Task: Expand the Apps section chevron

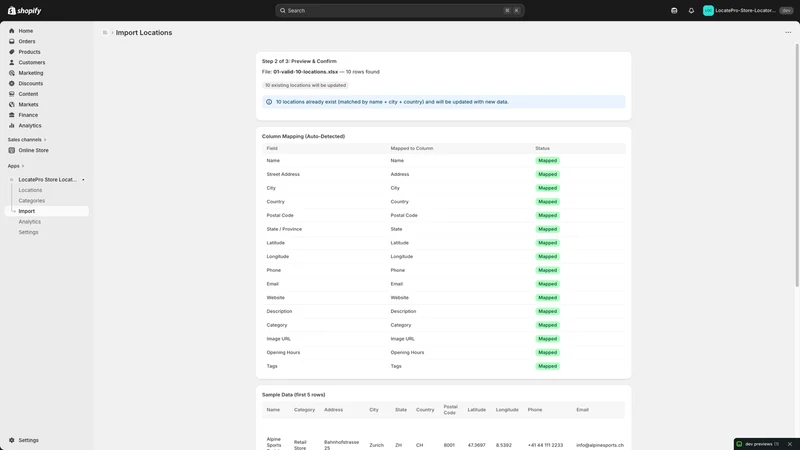Action: (23, 166)
